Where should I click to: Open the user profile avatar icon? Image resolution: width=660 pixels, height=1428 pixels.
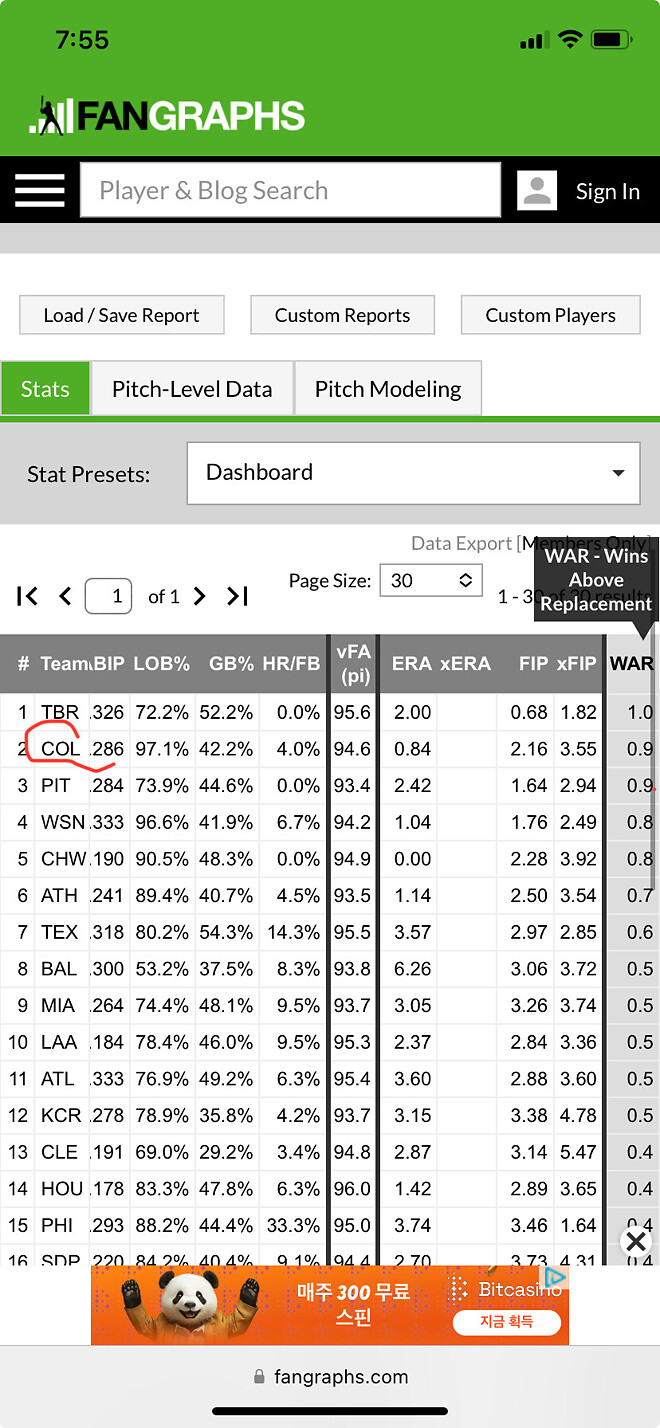537,191
